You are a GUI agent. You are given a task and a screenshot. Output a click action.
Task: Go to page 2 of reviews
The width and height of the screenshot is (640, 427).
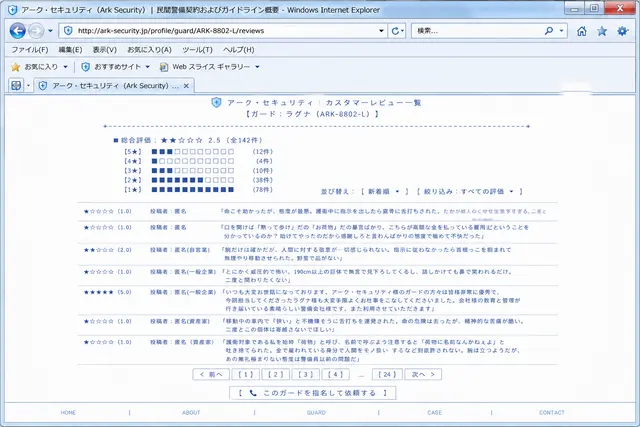[276, 374]
